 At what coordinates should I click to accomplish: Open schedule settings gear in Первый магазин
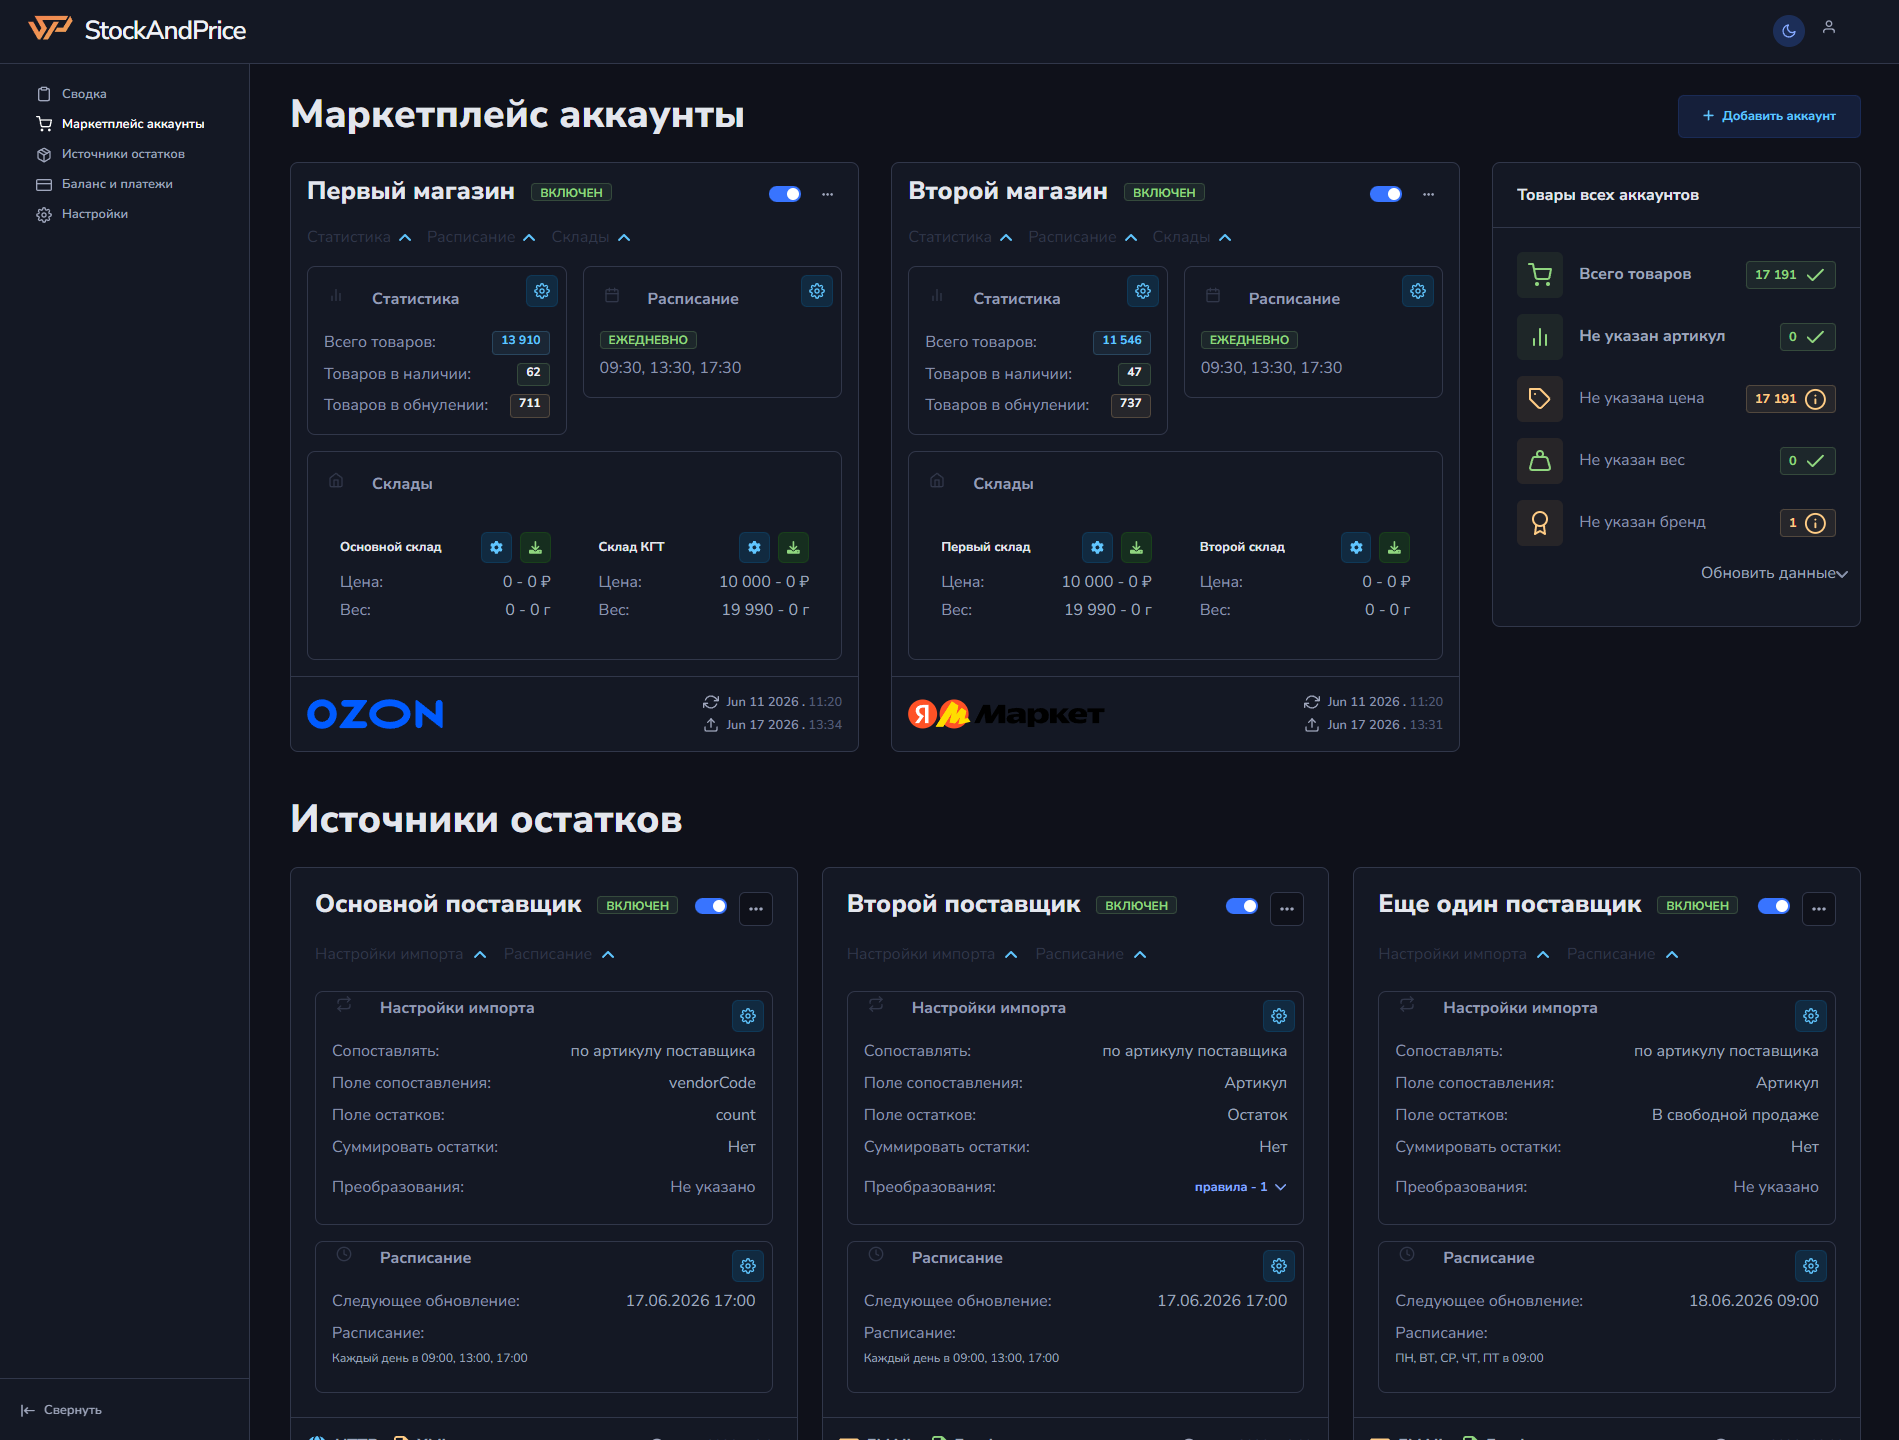(x=817, y=291)
